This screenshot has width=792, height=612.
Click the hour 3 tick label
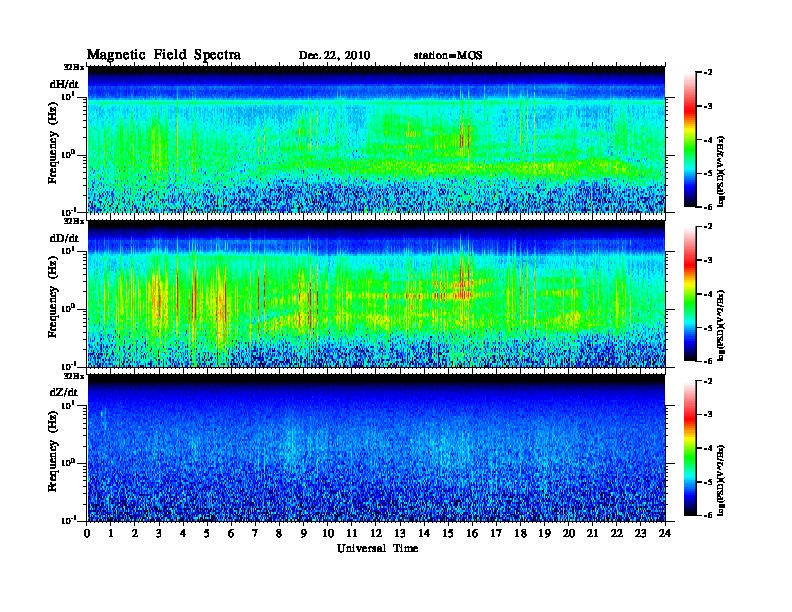click(x=159, y=533)
